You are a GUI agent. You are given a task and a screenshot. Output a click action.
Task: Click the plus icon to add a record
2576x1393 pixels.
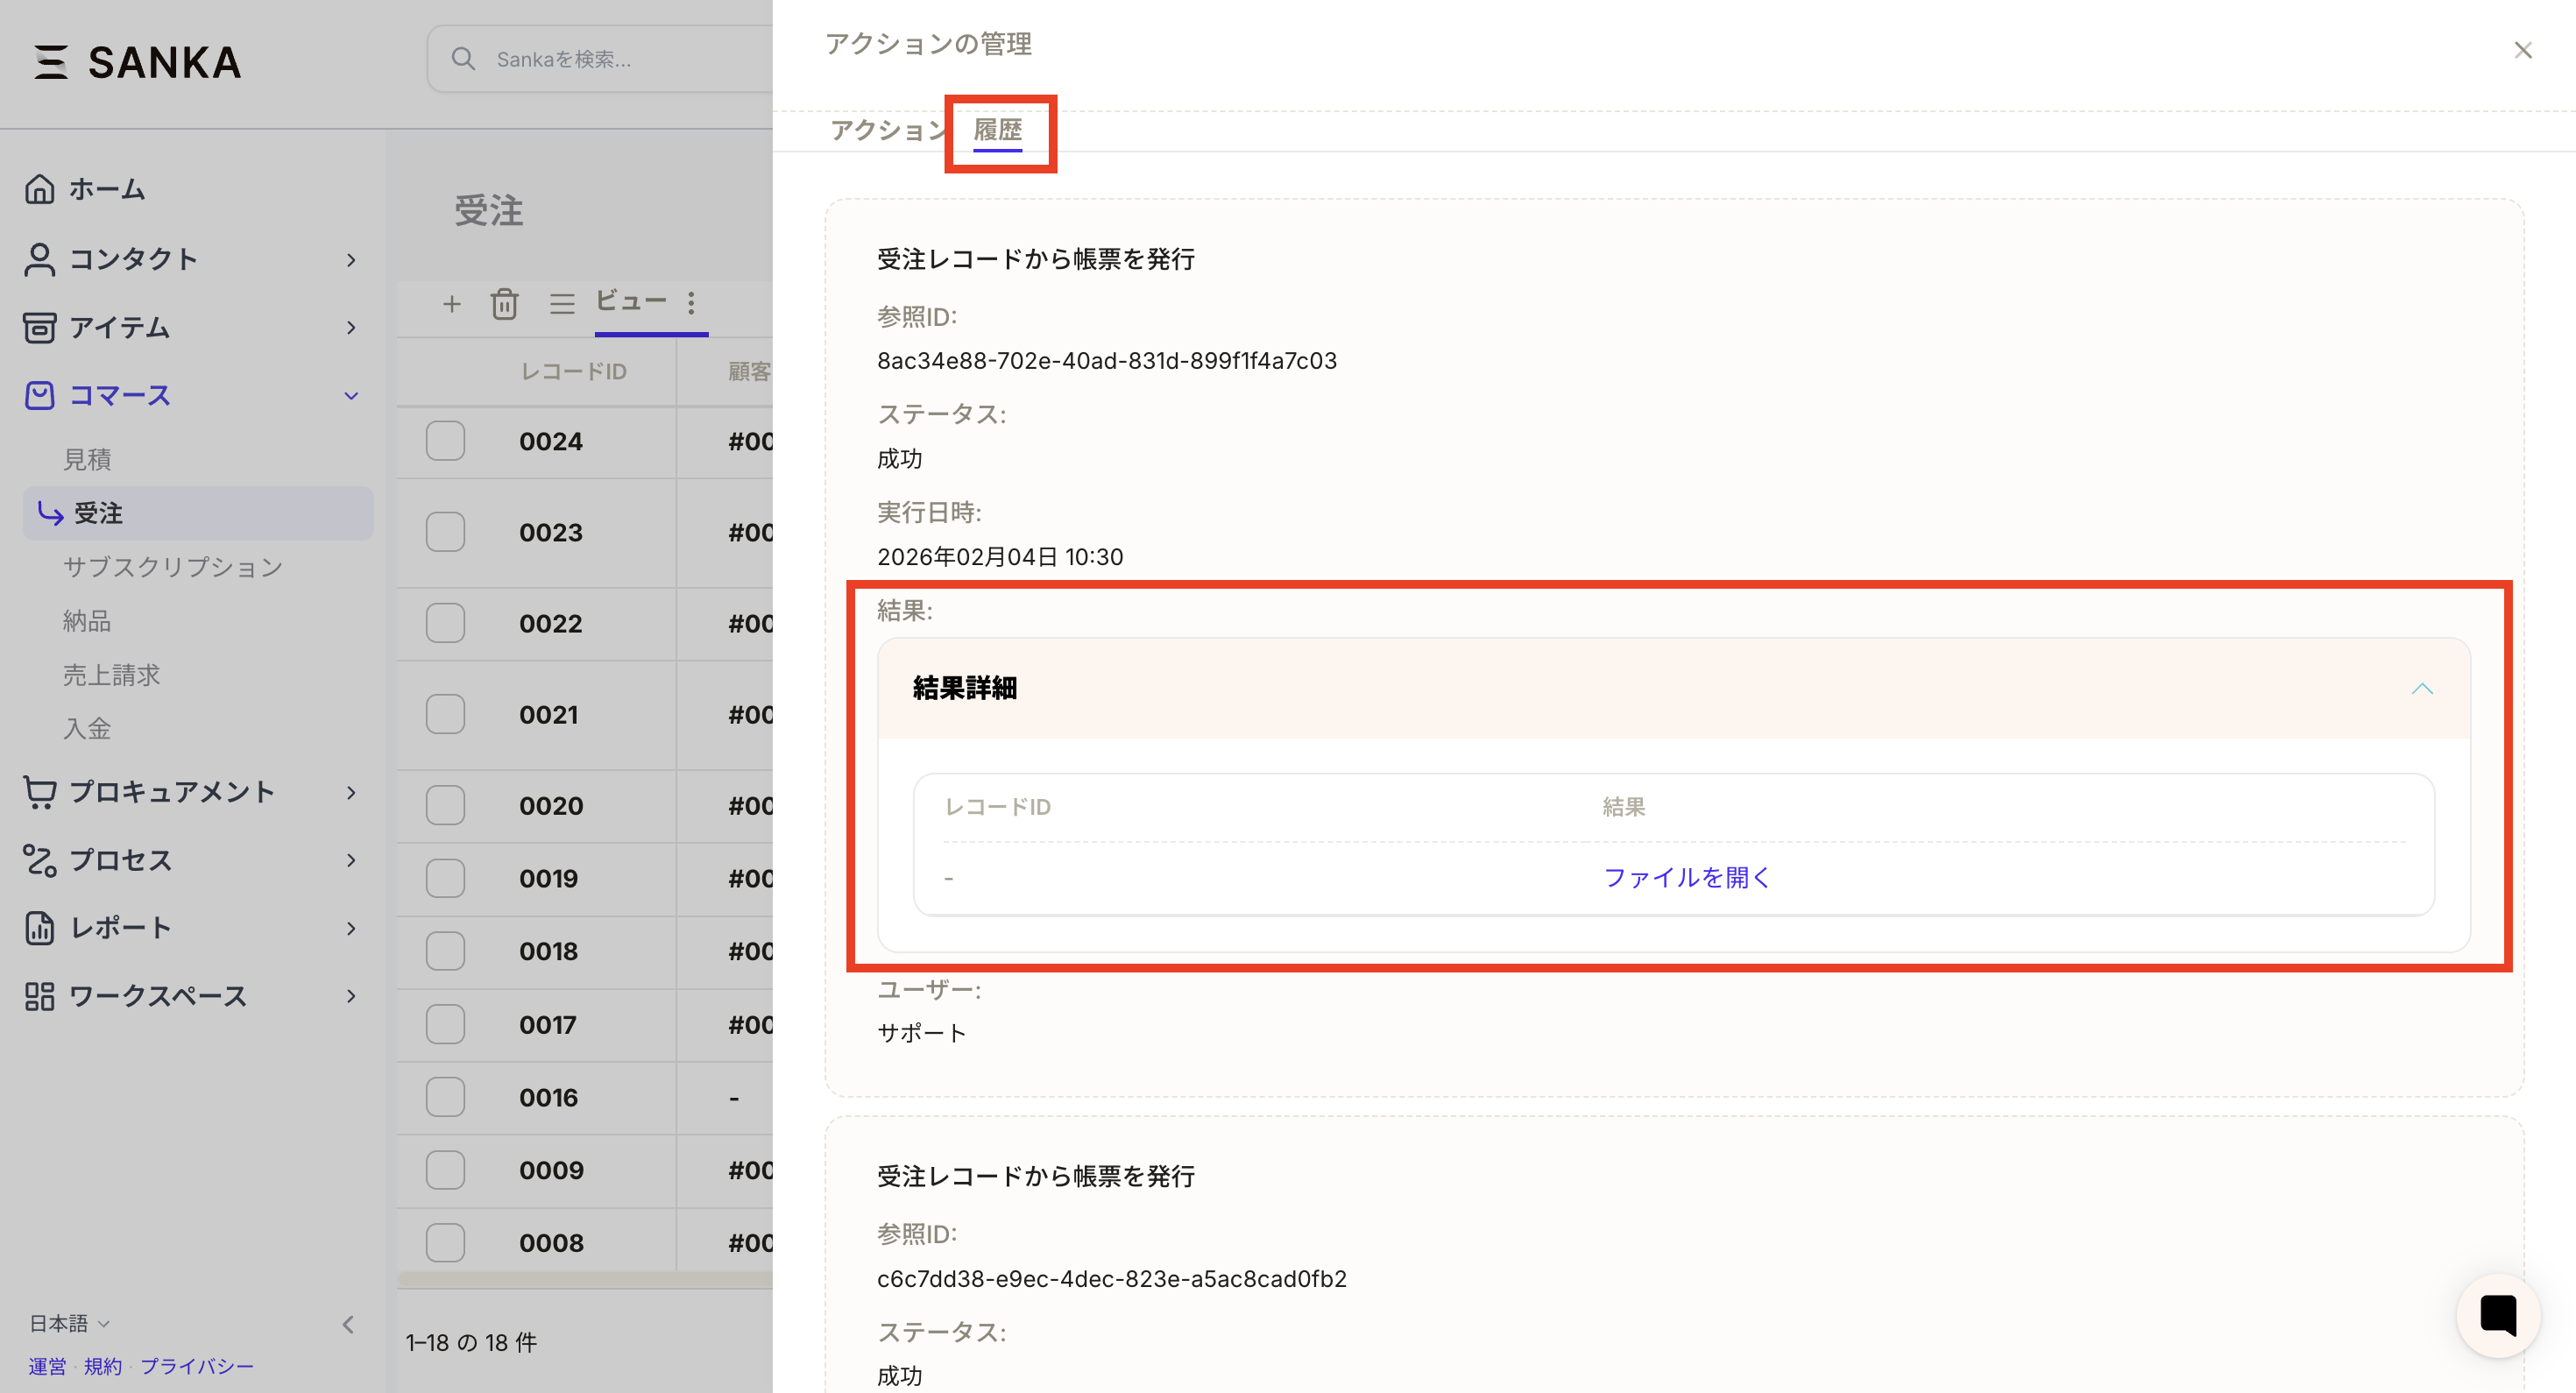point(452,303)
